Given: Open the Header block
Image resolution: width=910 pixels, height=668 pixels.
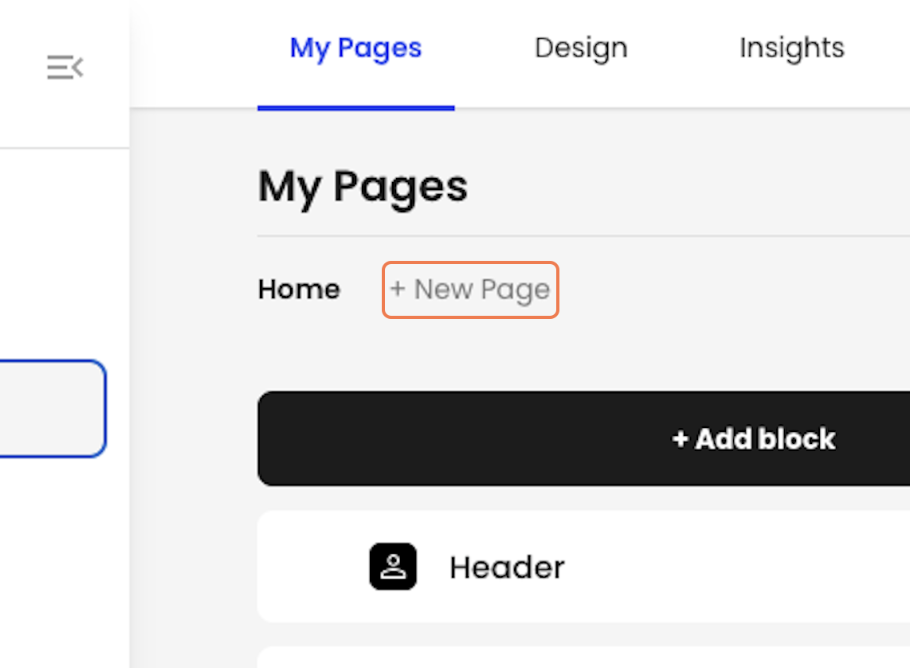Looking at the screenshot, I should pos(584,566).
